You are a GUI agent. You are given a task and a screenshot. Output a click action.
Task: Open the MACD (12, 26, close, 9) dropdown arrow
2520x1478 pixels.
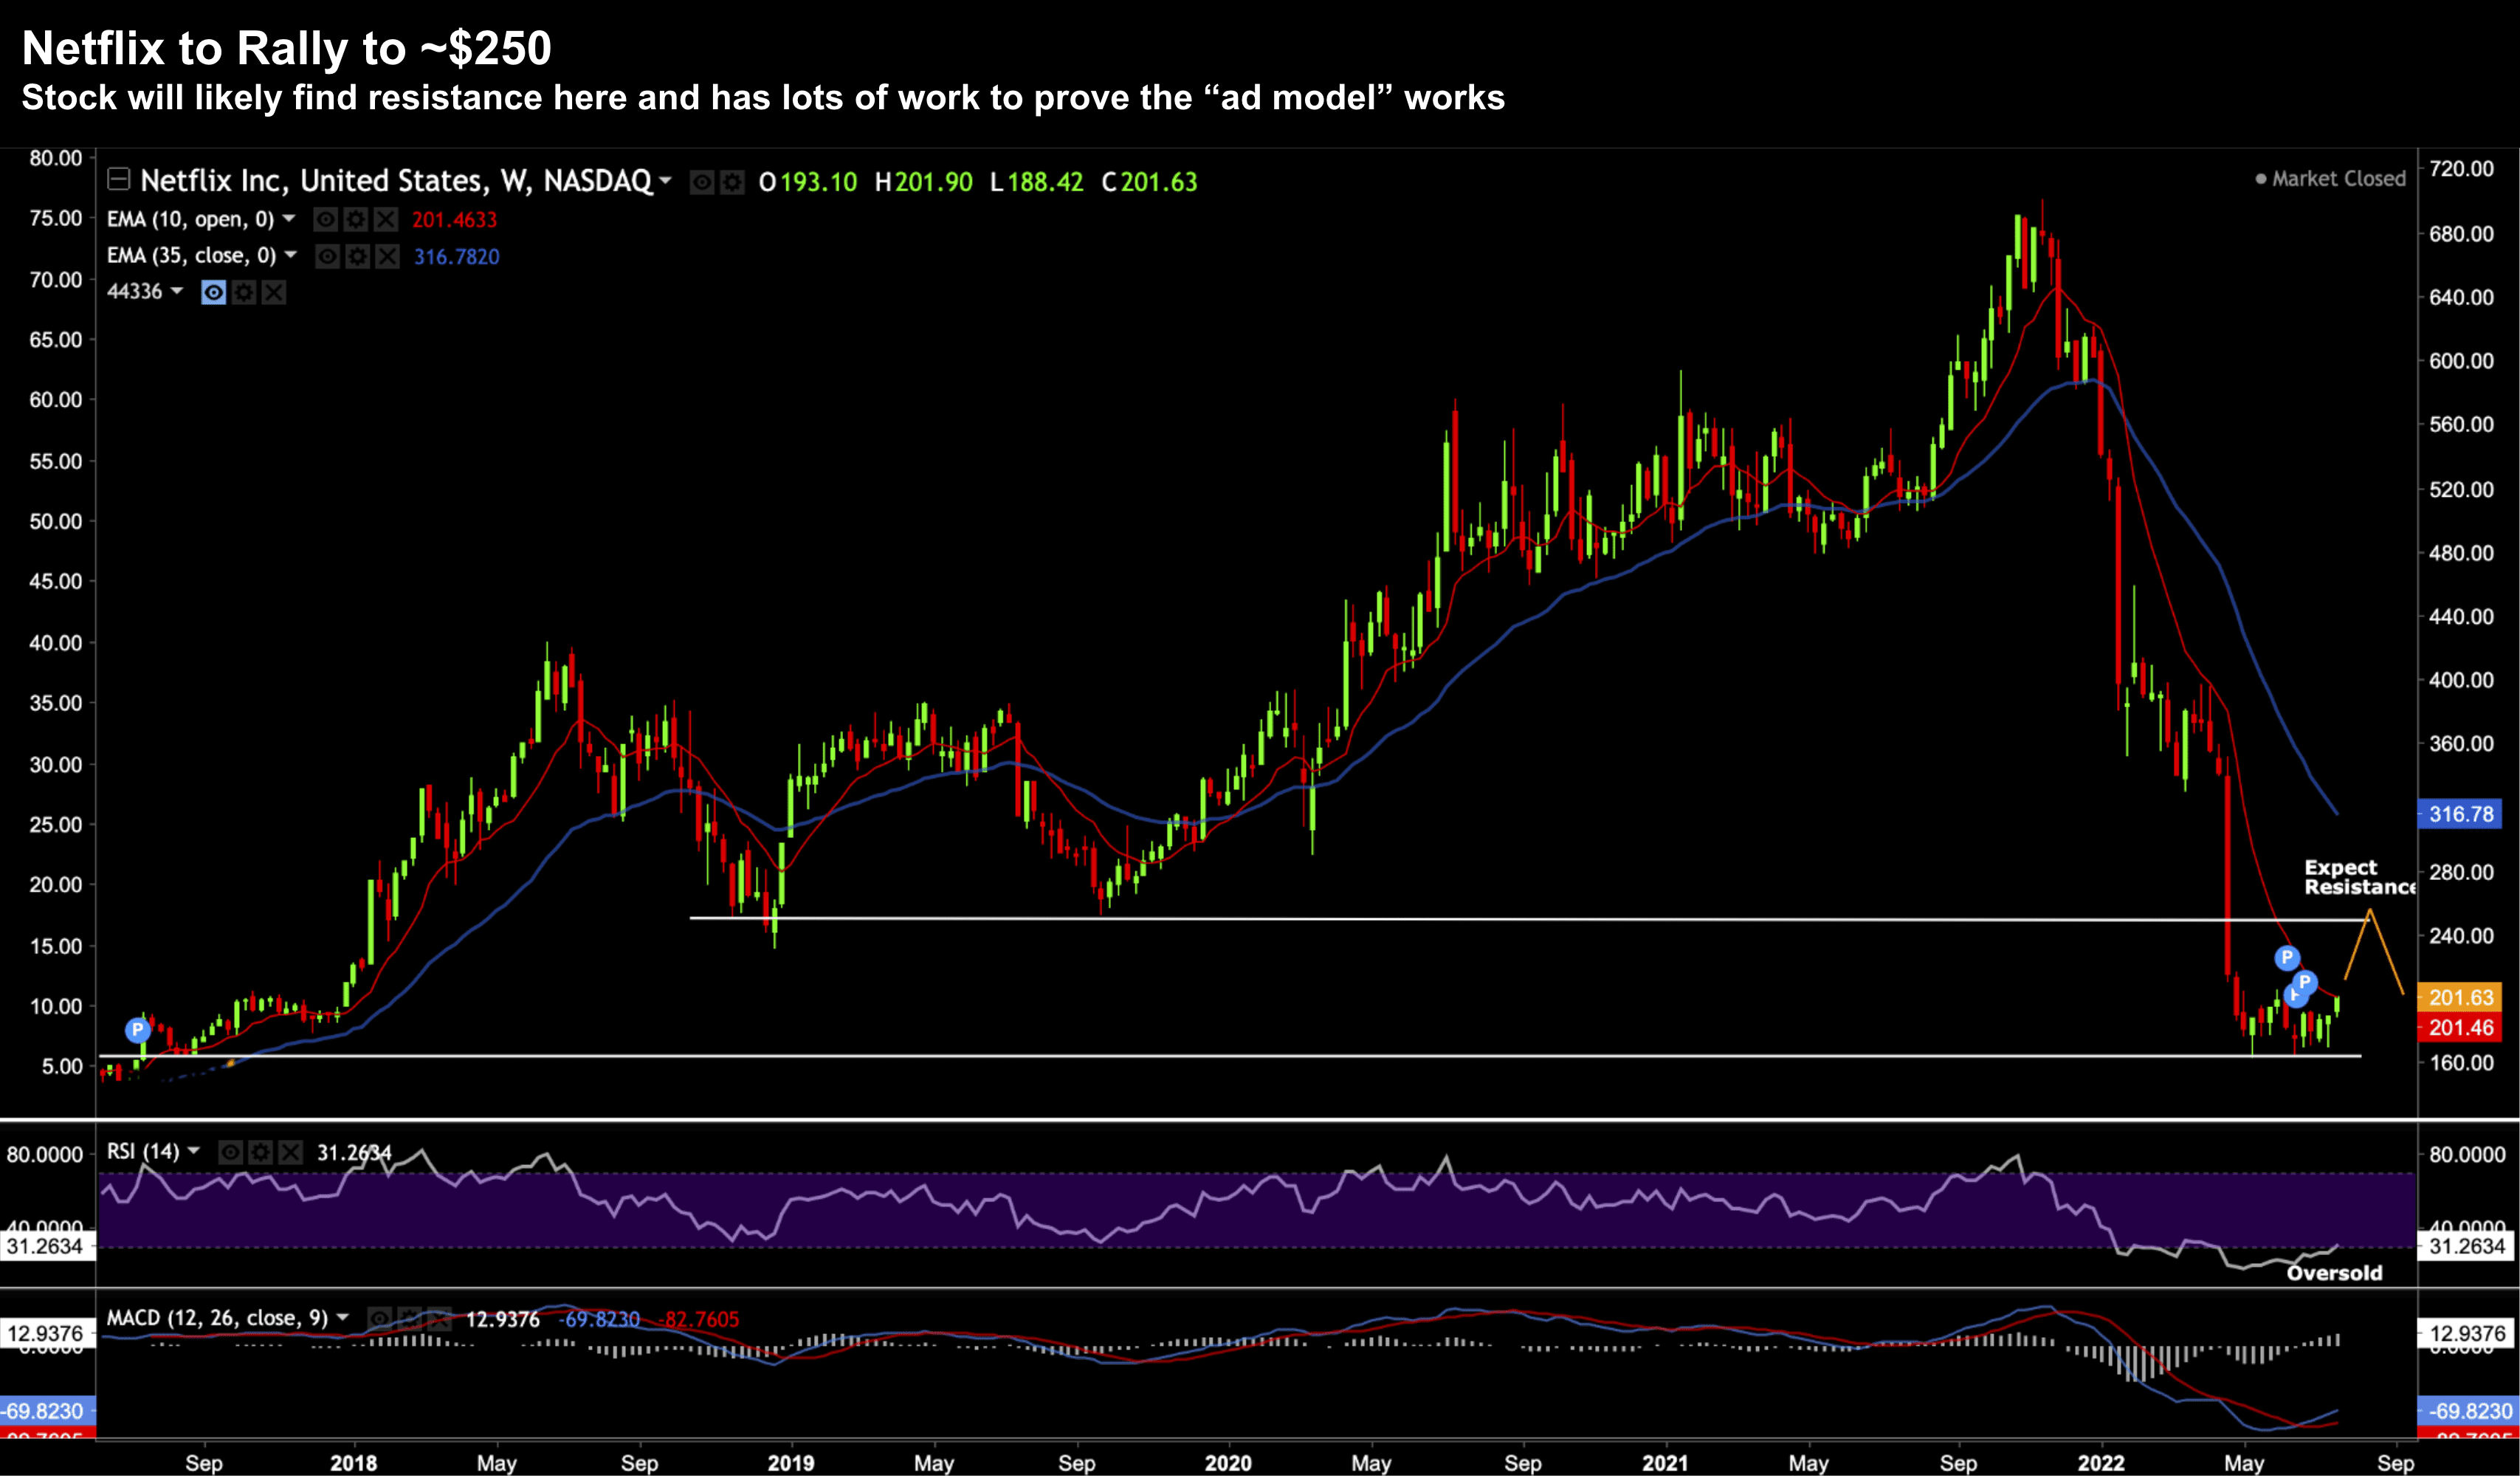coord(343,1317)
